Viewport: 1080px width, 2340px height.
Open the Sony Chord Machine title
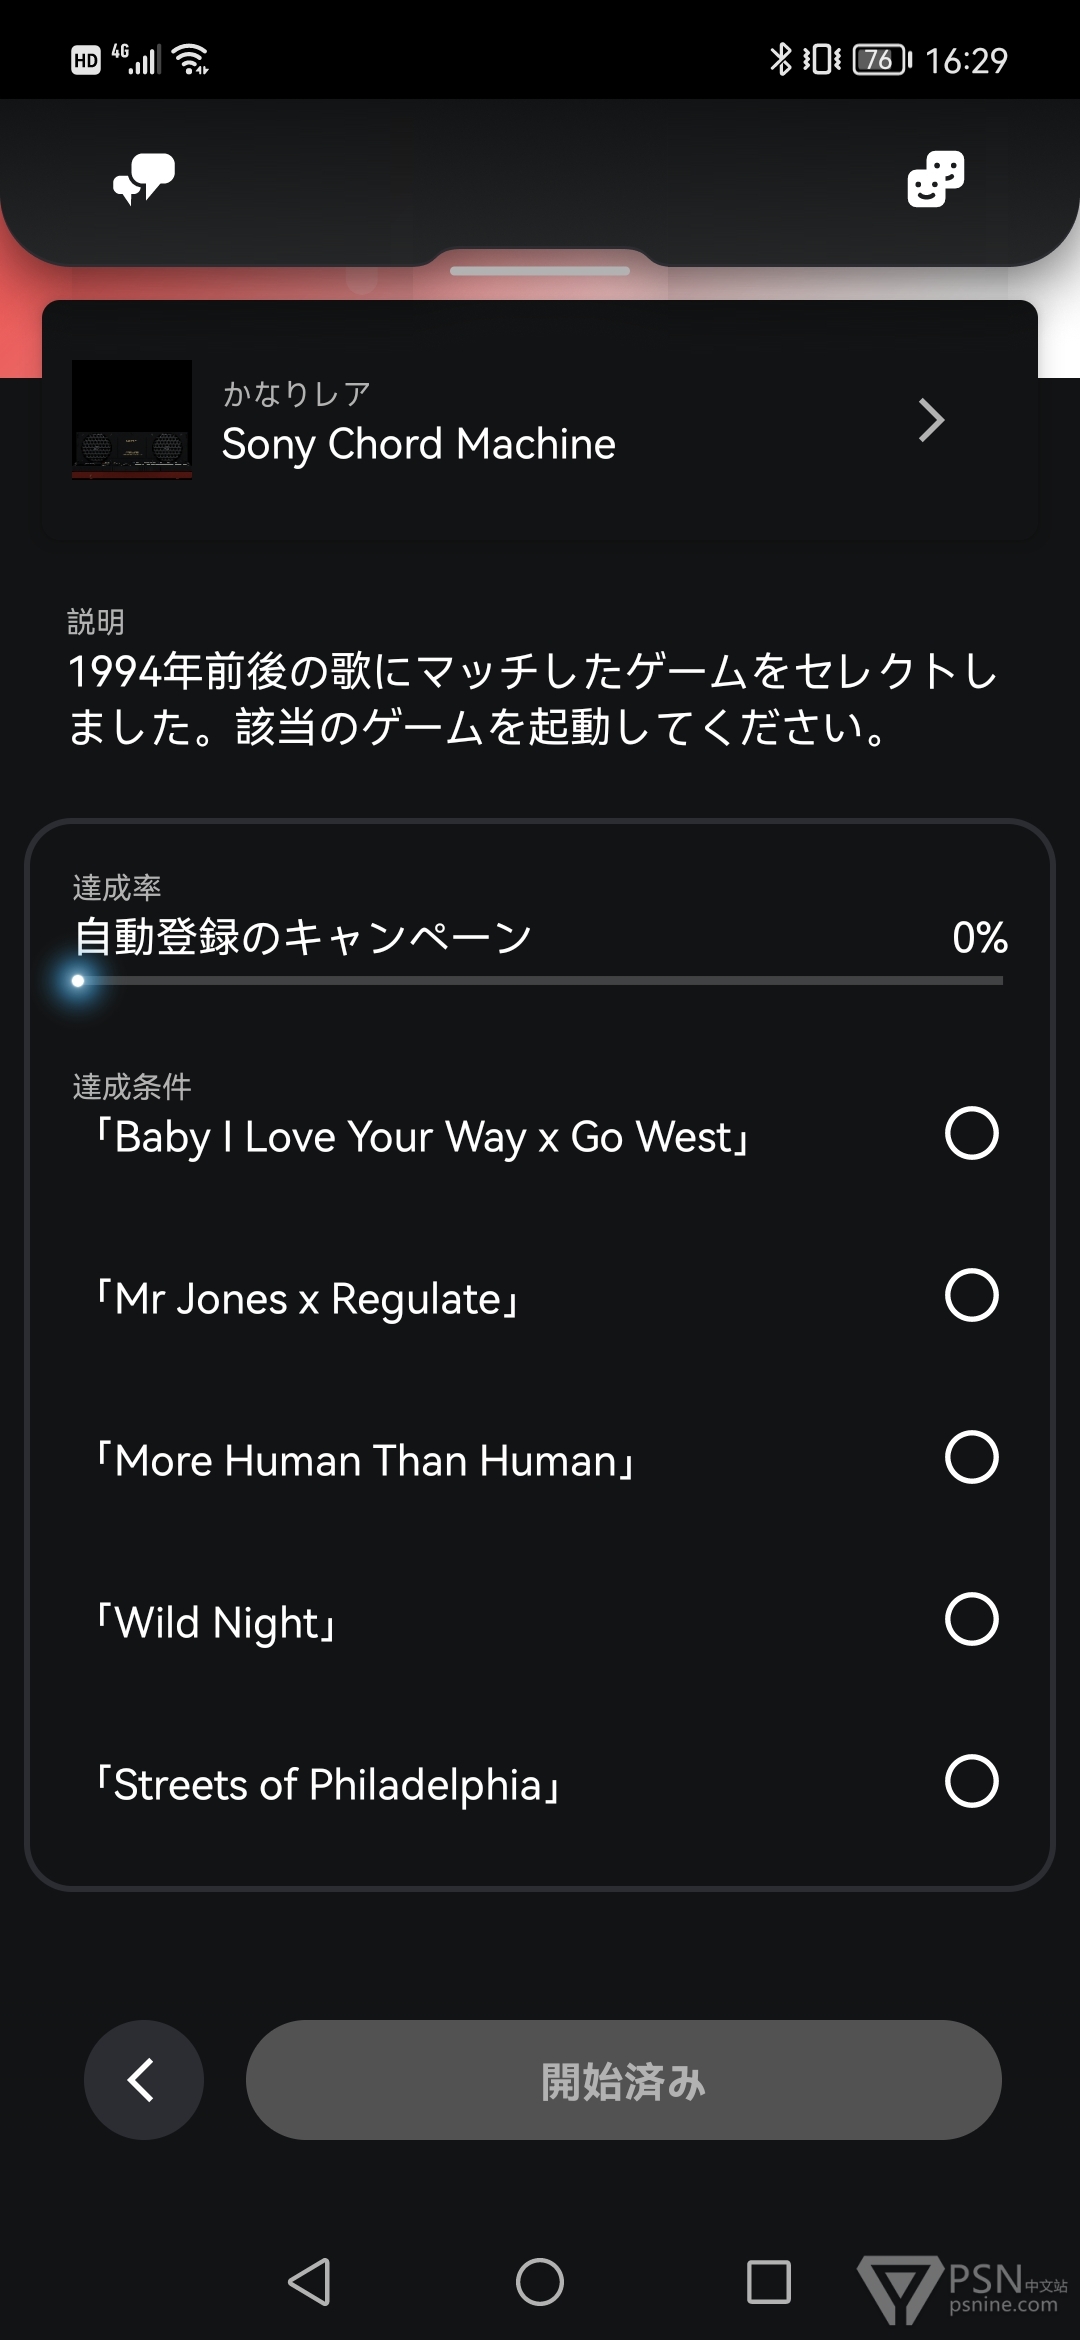click(x=418, y=444)
